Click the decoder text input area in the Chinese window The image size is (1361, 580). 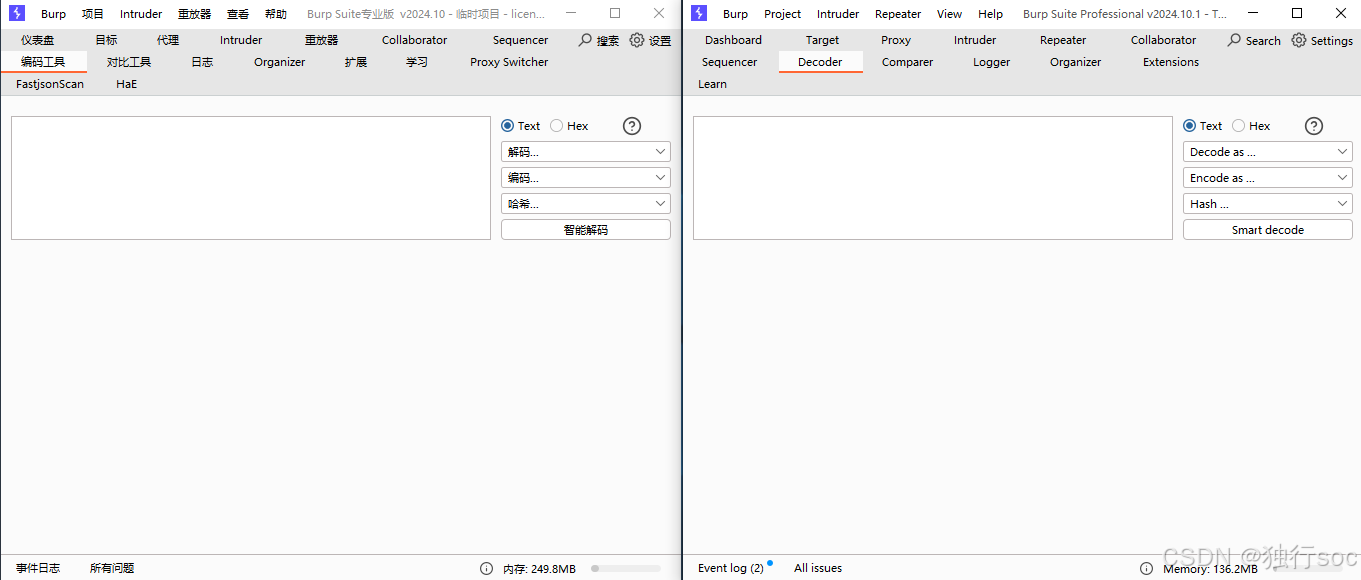pos(251,178)
